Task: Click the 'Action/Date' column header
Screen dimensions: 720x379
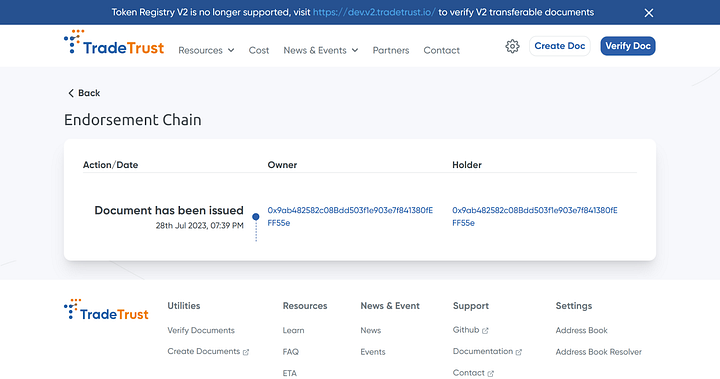Action: coord(110,164)
